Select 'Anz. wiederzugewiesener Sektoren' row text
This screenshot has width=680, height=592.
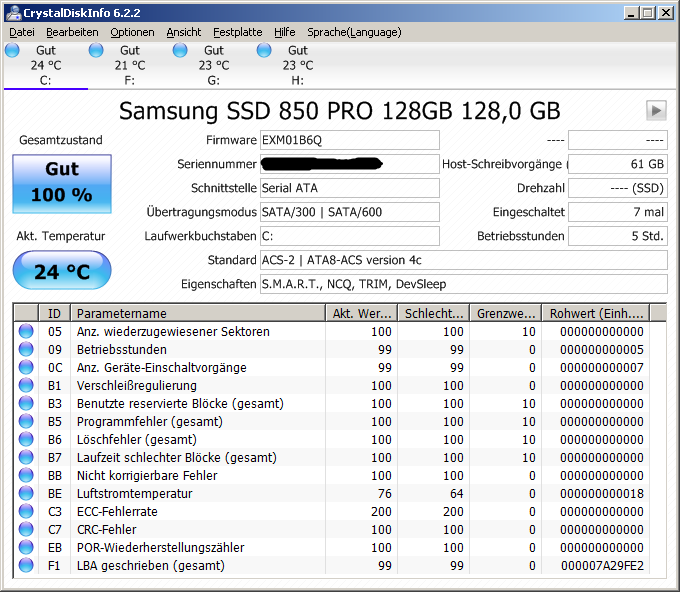pos(173,331)
